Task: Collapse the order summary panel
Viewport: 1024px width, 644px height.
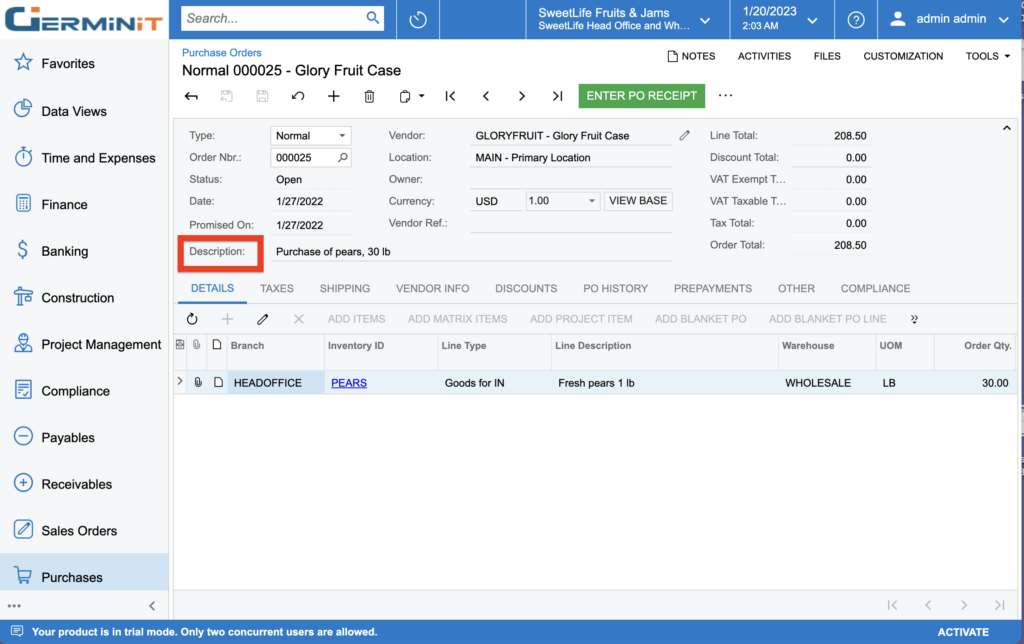Action: click(1006, 128)
